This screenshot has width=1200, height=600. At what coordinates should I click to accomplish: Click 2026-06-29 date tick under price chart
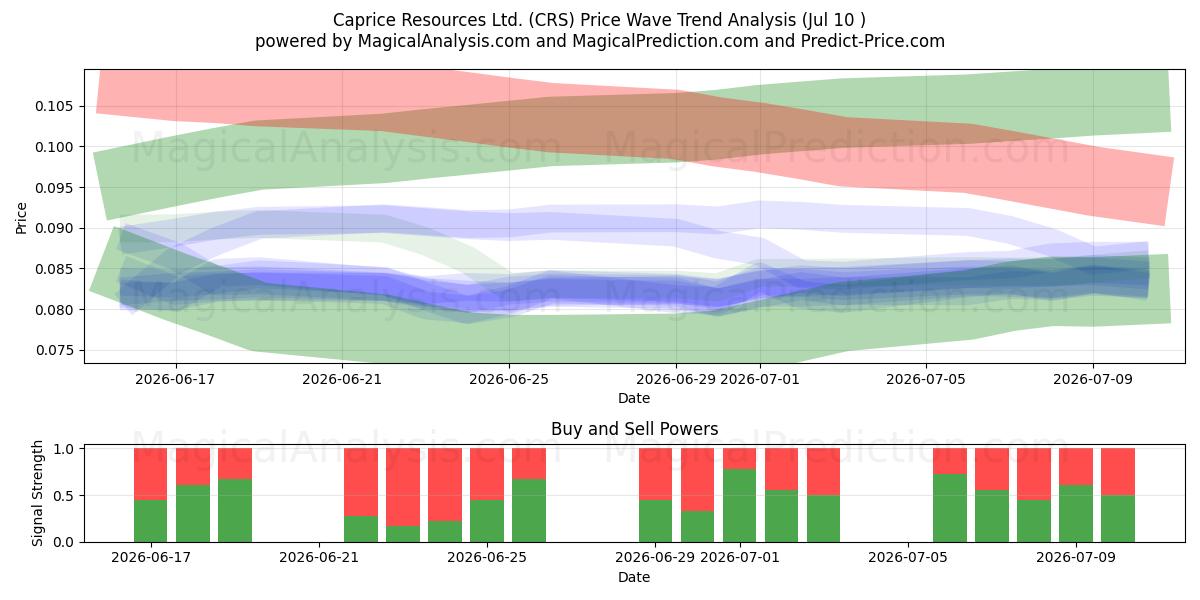676,379
